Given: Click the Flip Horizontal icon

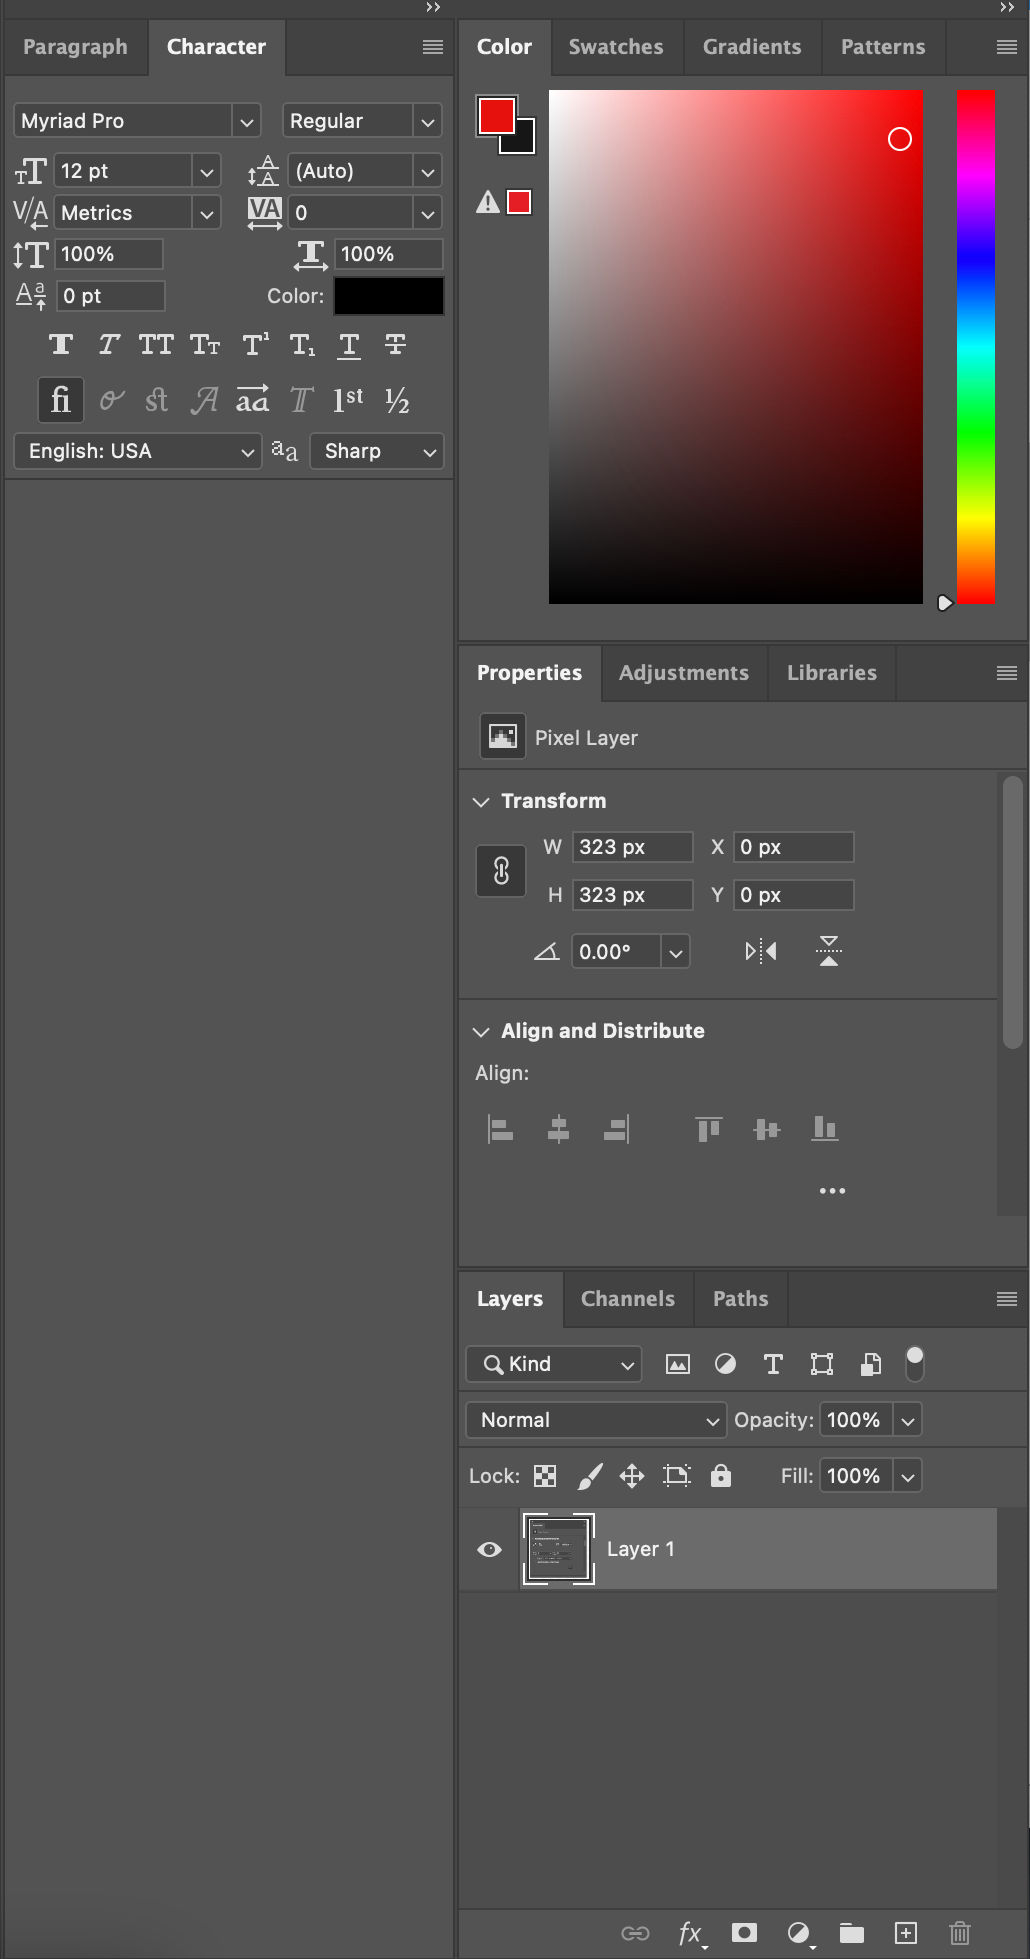Looking at the screenshot, I should [x=761, y=951].
